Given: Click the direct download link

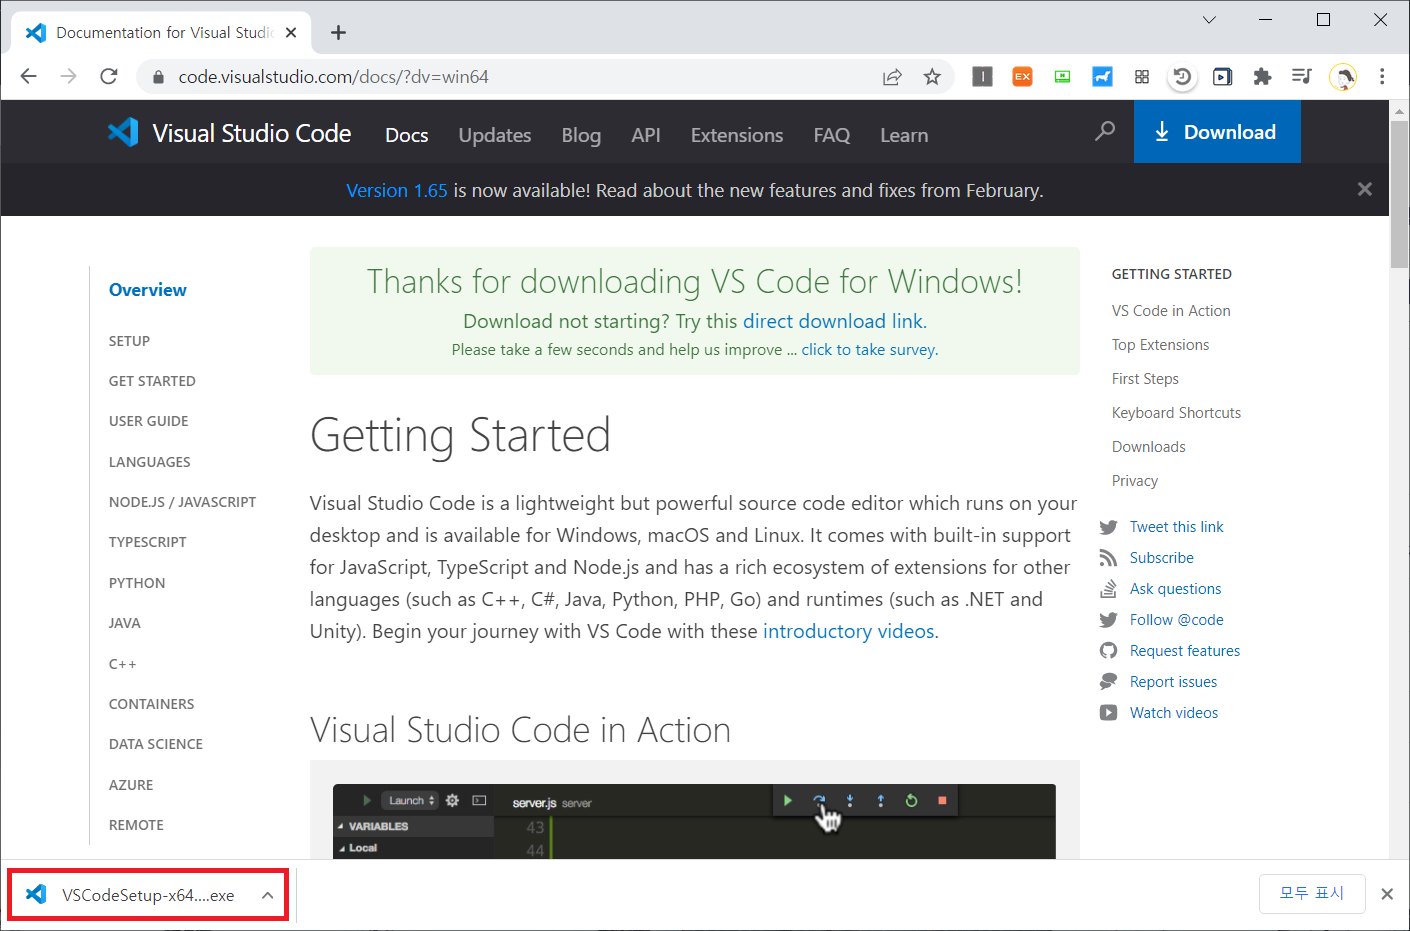Looking at the screenshot, I should (x=833, y=321).
